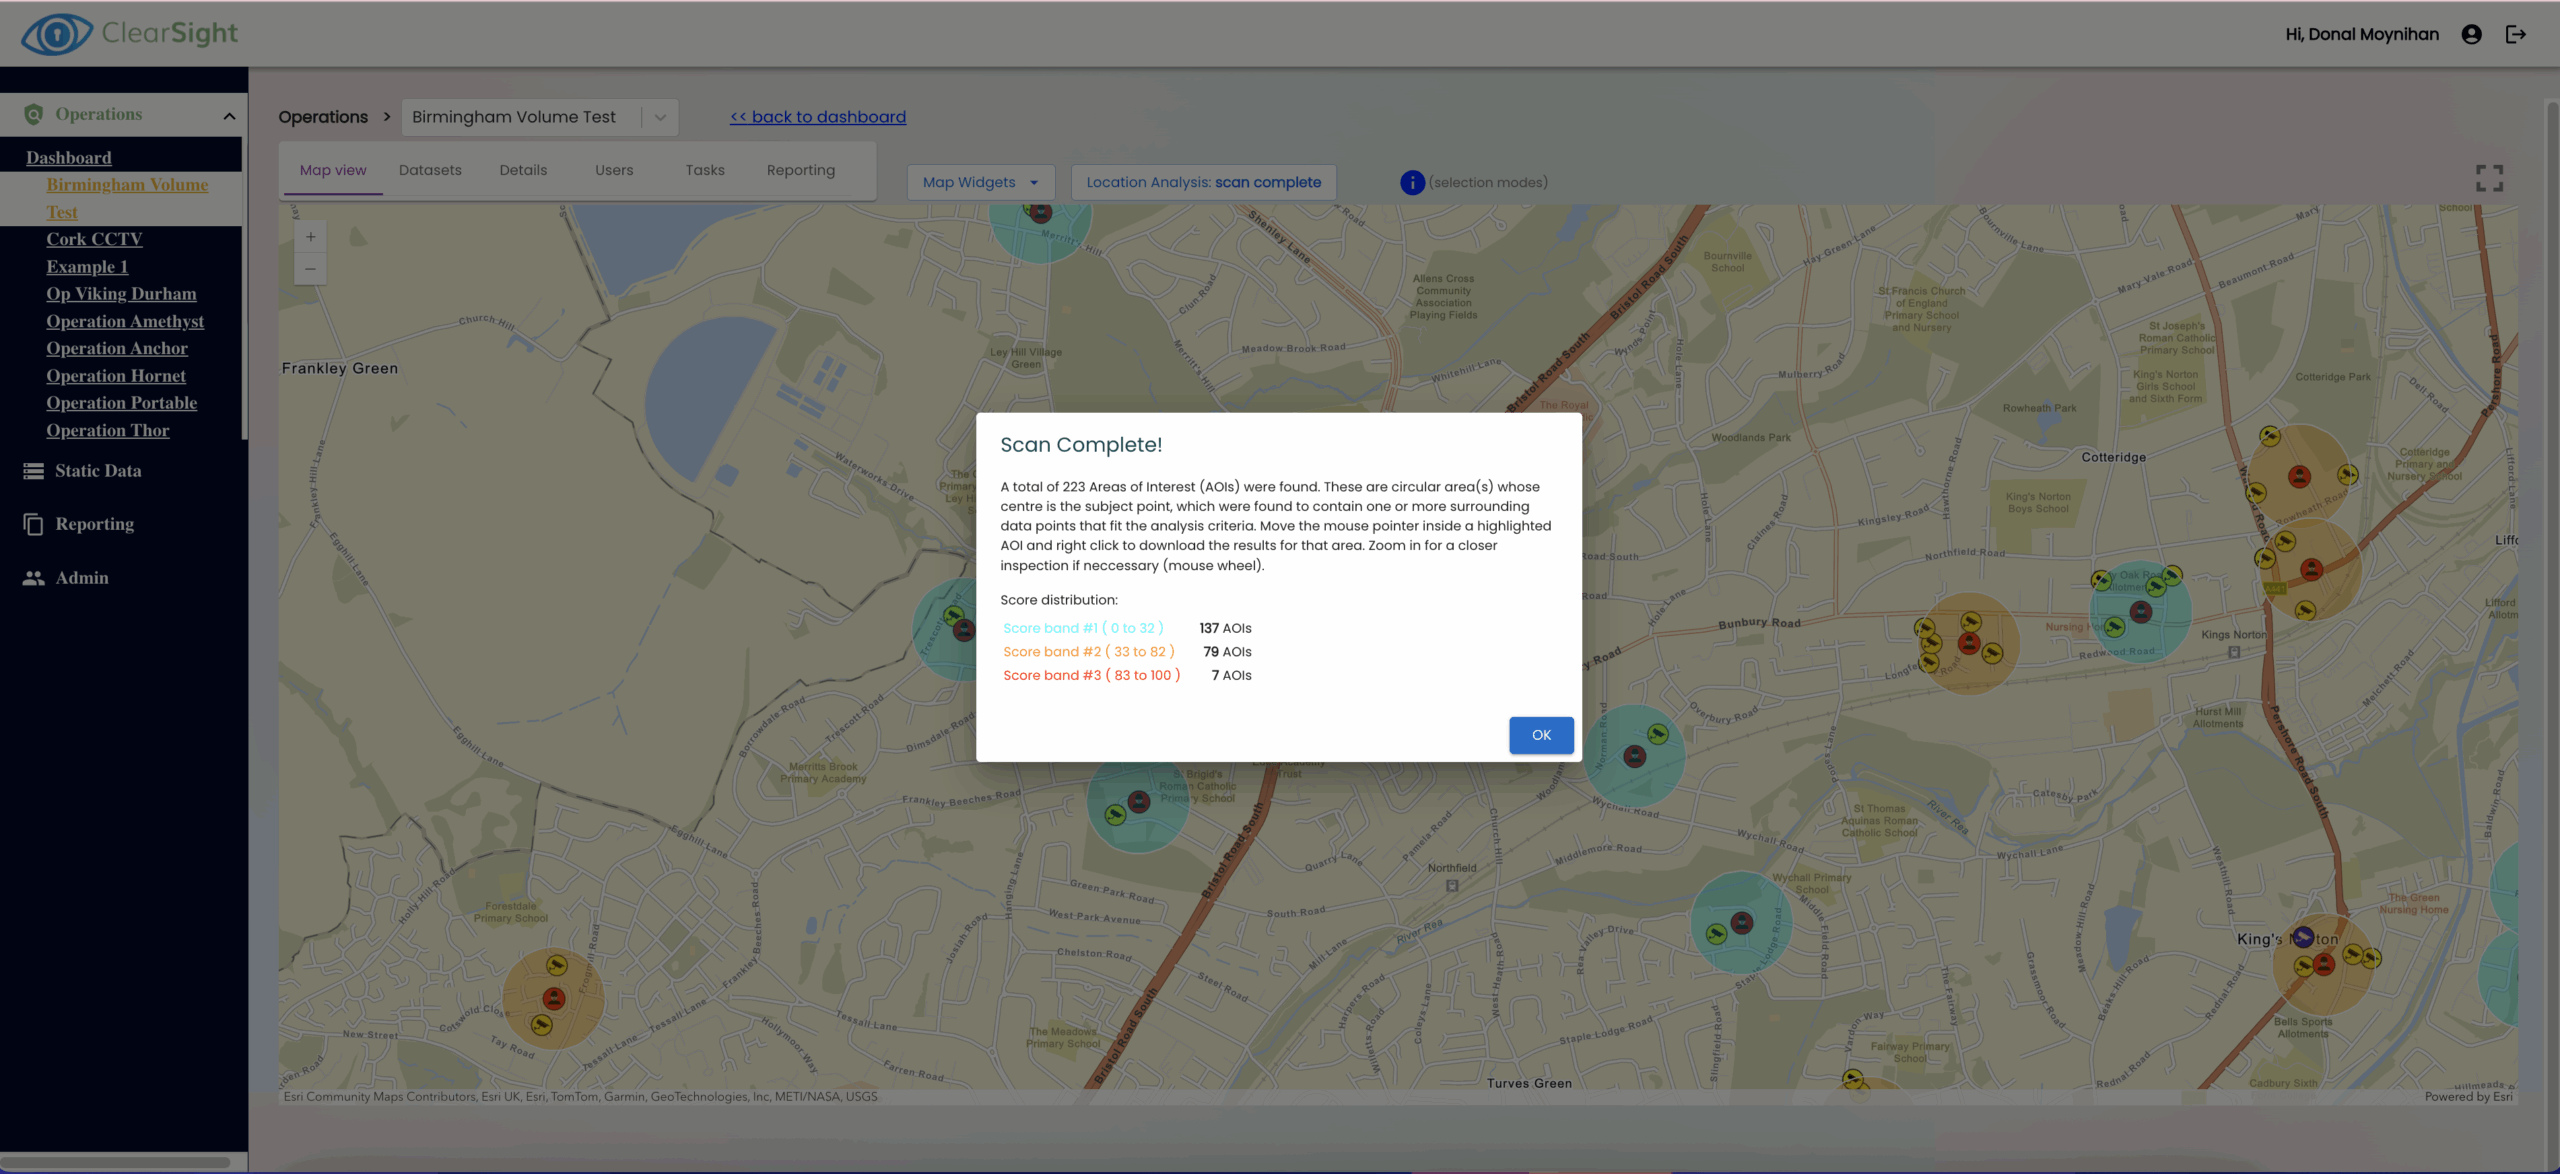Open Operation Amethyst in sidebar list
Image resolution: width=2560 pixels, height=1174 pixels.
[125, 321]
